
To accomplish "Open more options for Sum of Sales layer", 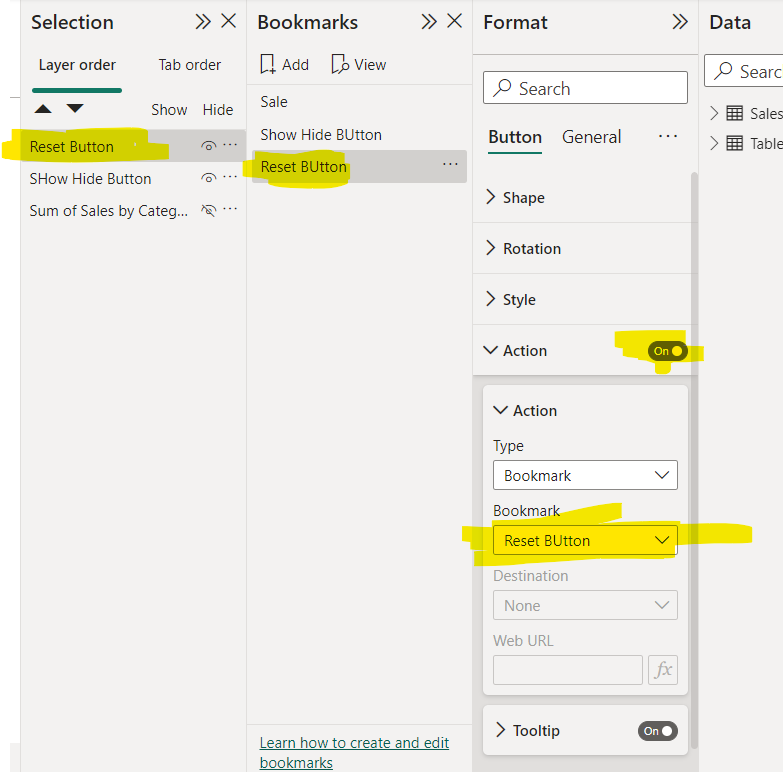I will tap(230, 209).
